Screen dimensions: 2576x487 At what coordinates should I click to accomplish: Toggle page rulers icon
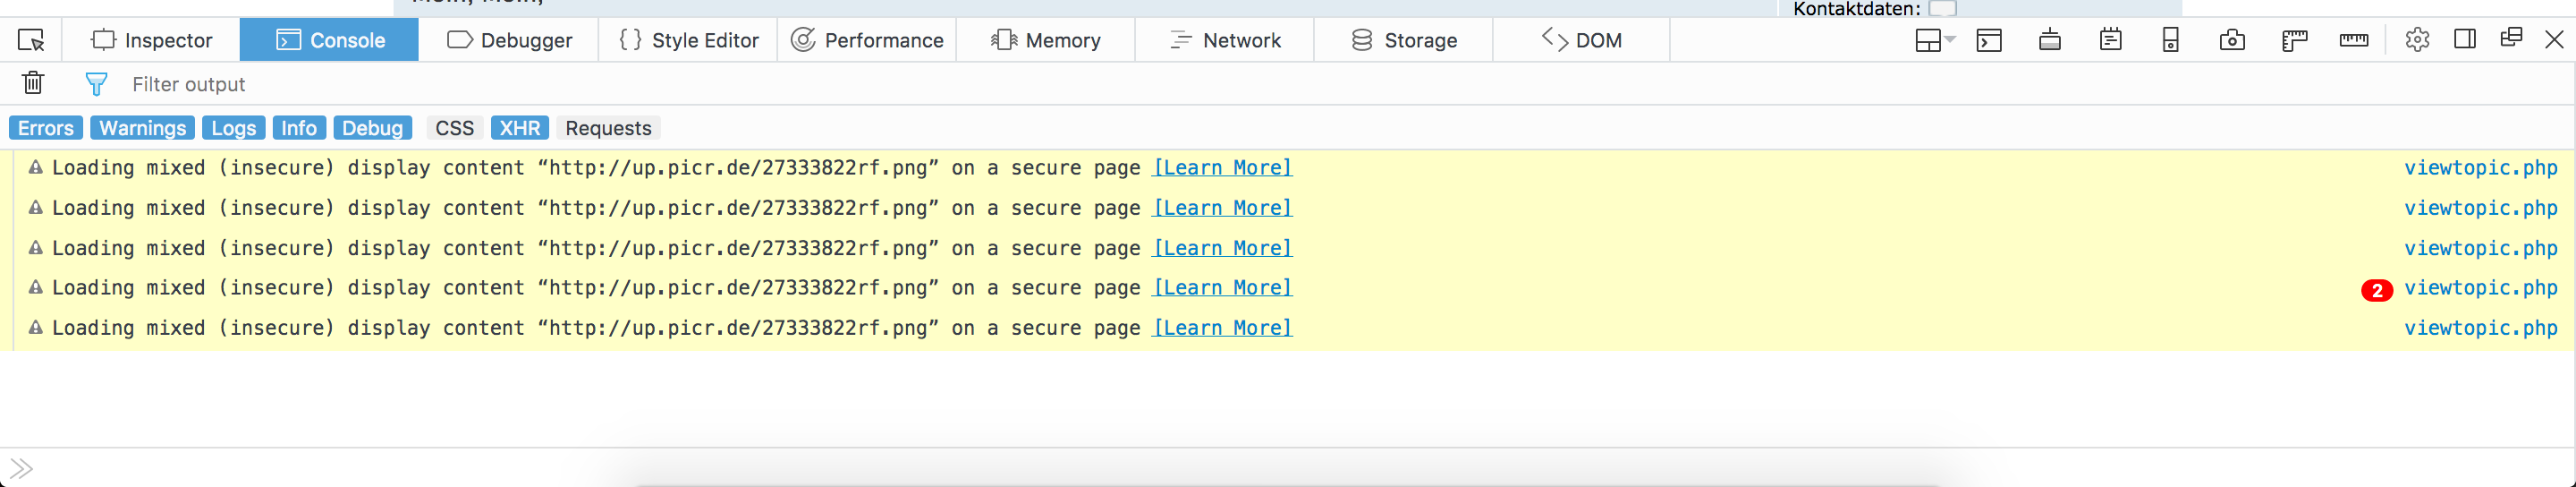coord(2294,40)
